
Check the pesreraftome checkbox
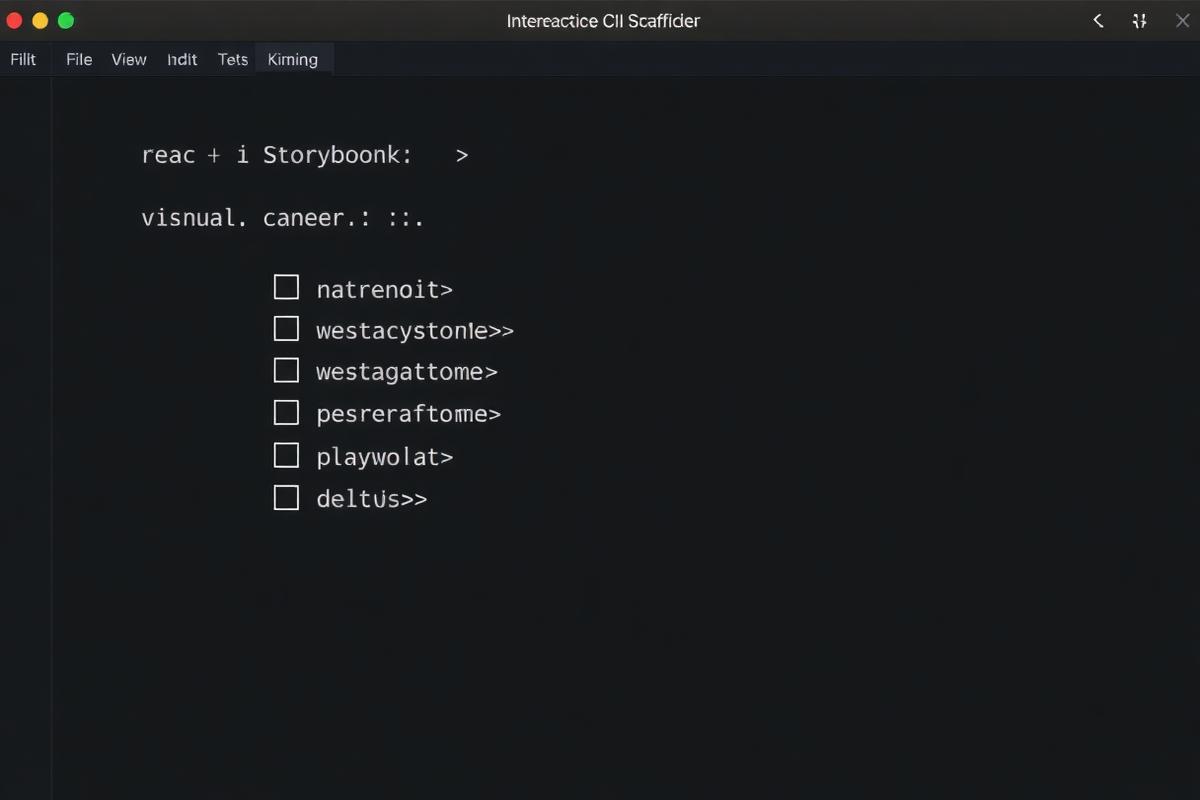pos(286,413)
